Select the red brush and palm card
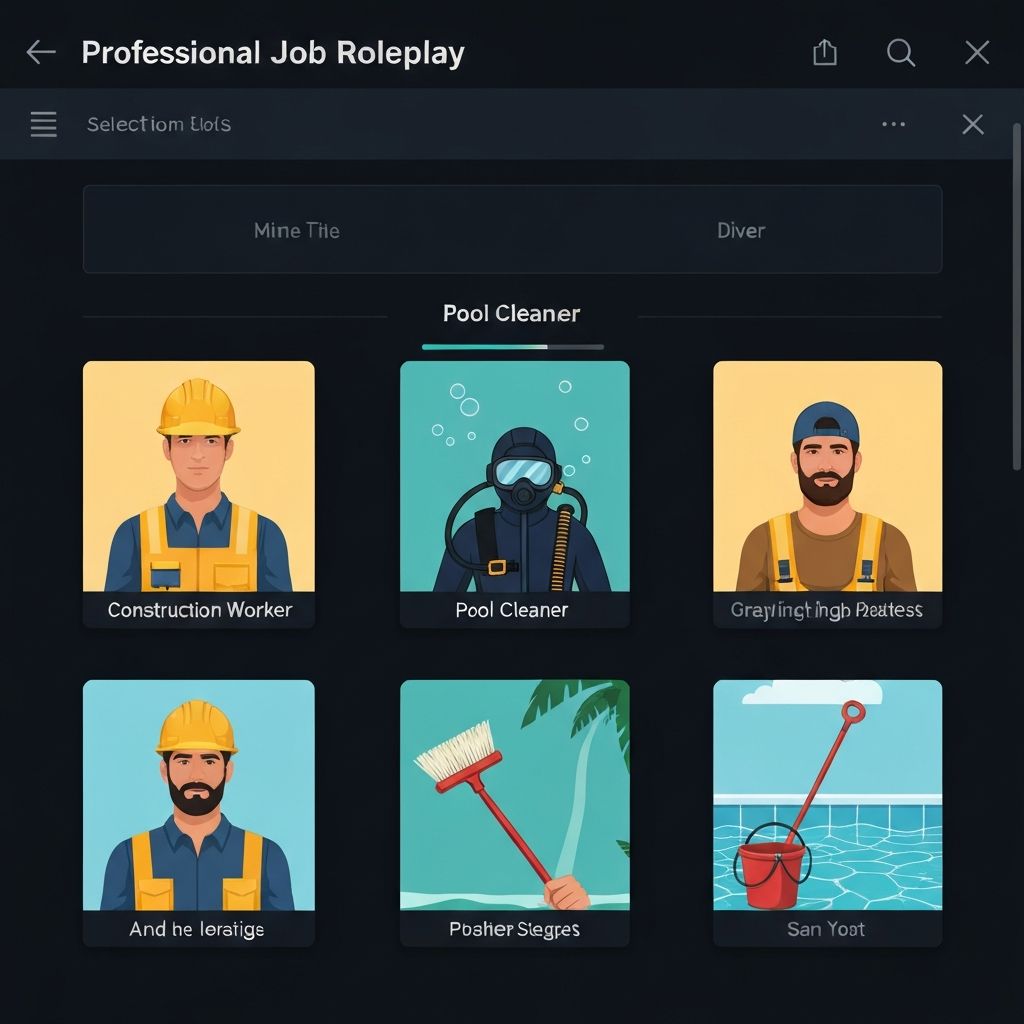The image size is (1024, 1024). (514, 795)
